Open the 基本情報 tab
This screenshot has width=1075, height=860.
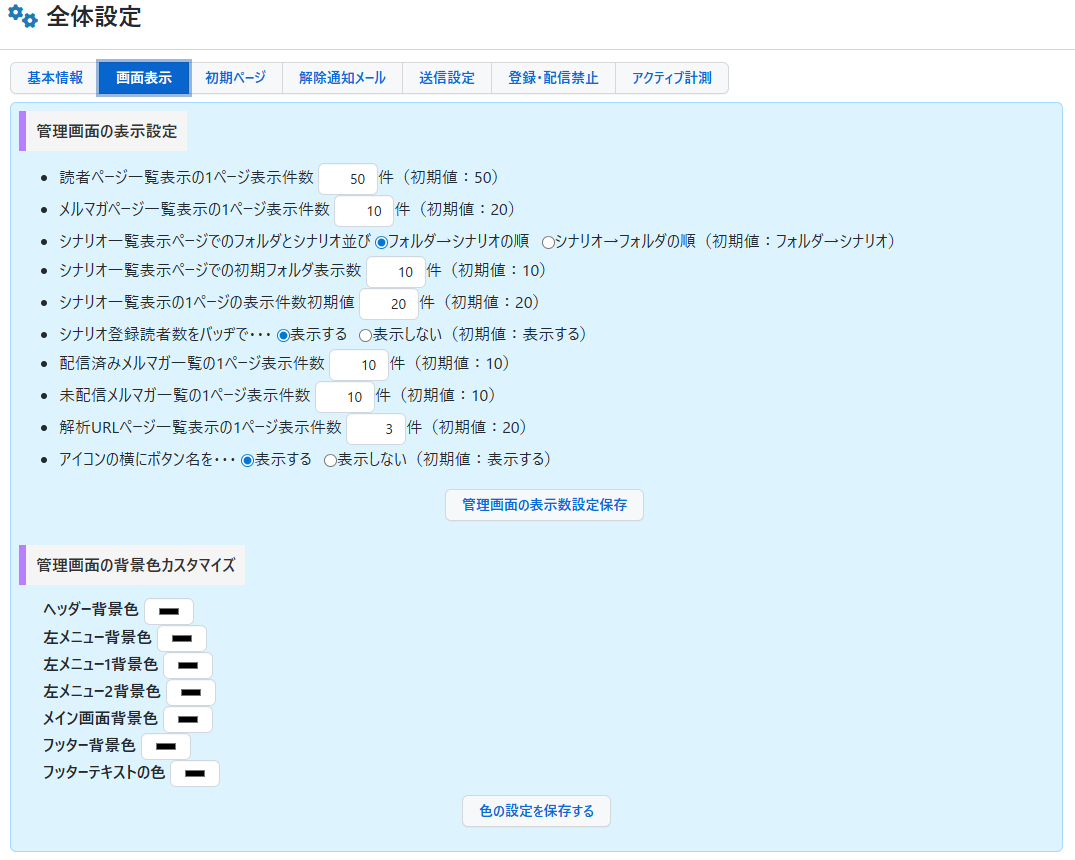click(x=55, y=78)
